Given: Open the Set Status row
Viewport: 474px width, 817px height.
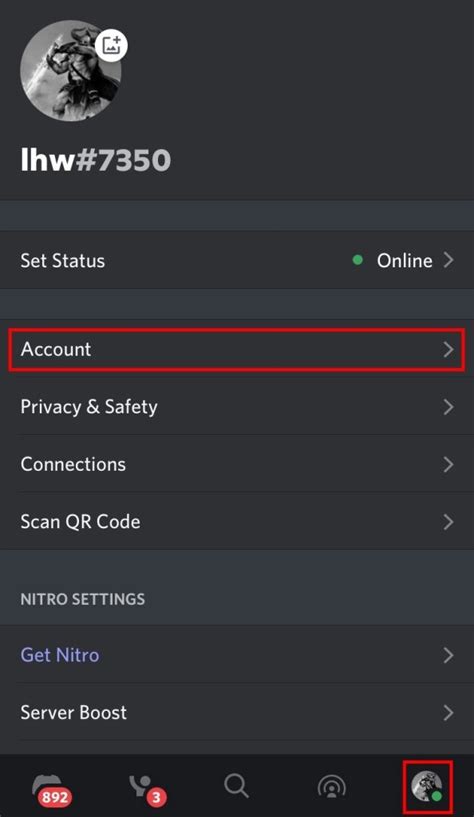Looking at the screenshot, I should pyautogui.click(x=237, y=260).
